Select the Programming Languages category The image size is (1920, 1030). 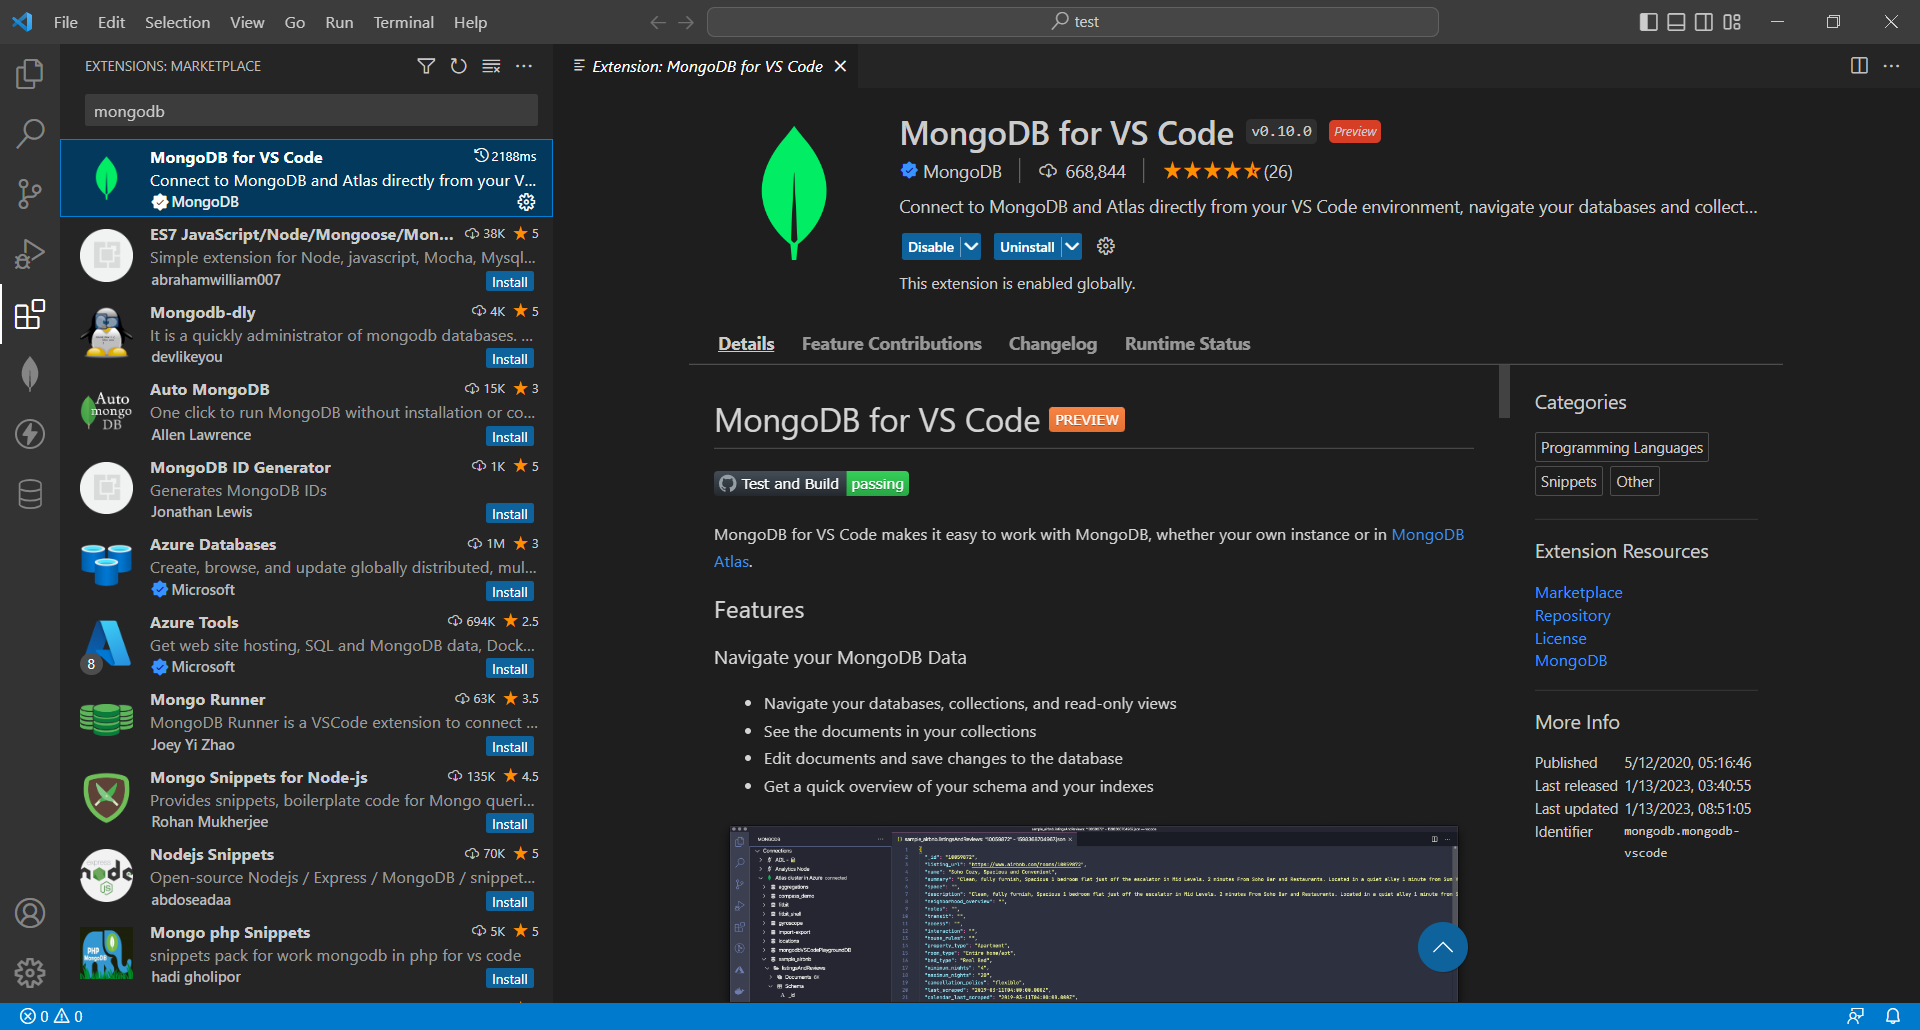(1621, 447)
